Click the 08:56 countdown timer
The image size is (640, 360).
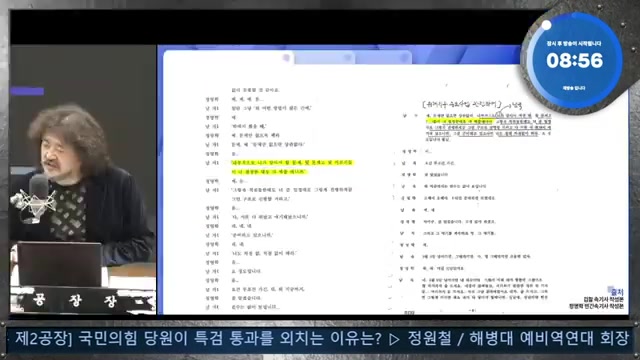[x=574, y=61]
